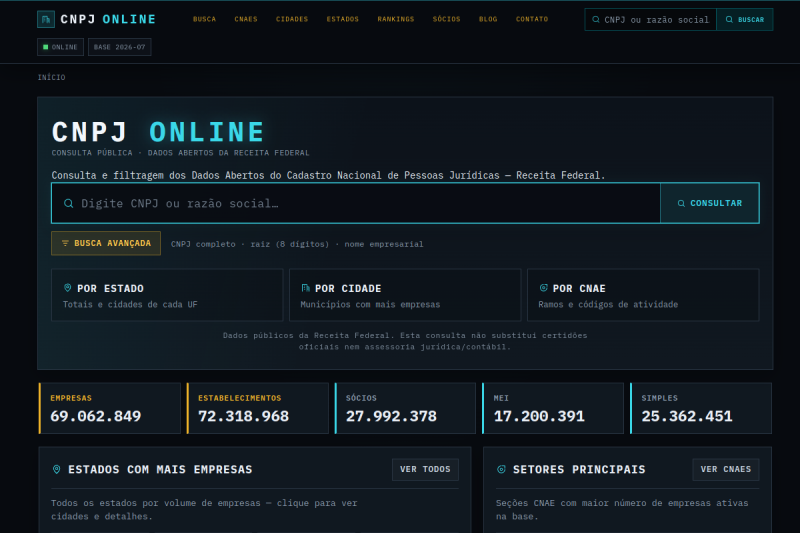Go to Cidades in the top navigation
The image size is (800, 533).
(292, 19)
